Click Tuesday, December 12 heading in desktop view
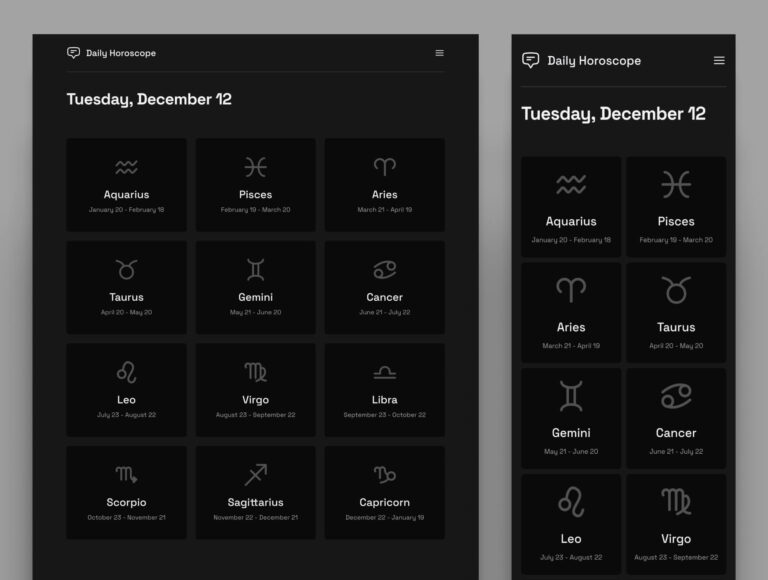Viewport: 768px width, 580px height. (149, 99)
